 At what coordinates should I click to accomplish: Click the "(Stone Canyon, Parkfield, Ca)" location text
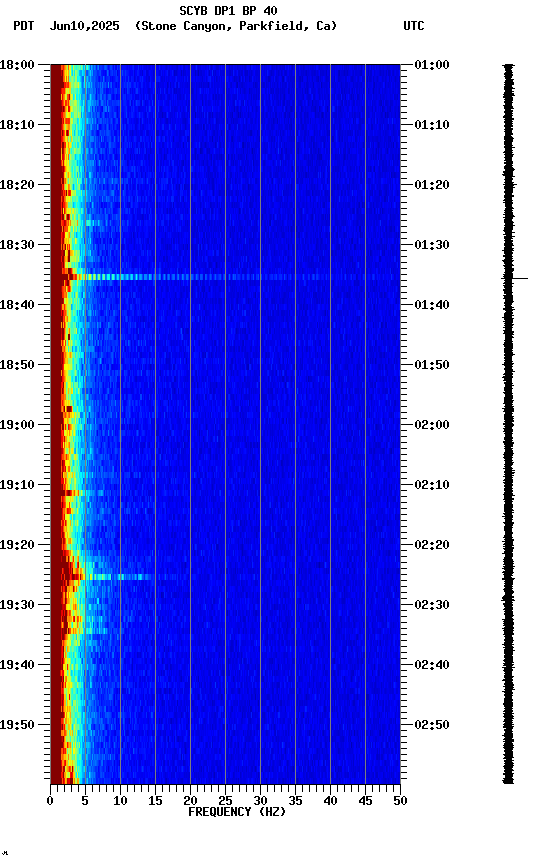[x=236, y=26]
